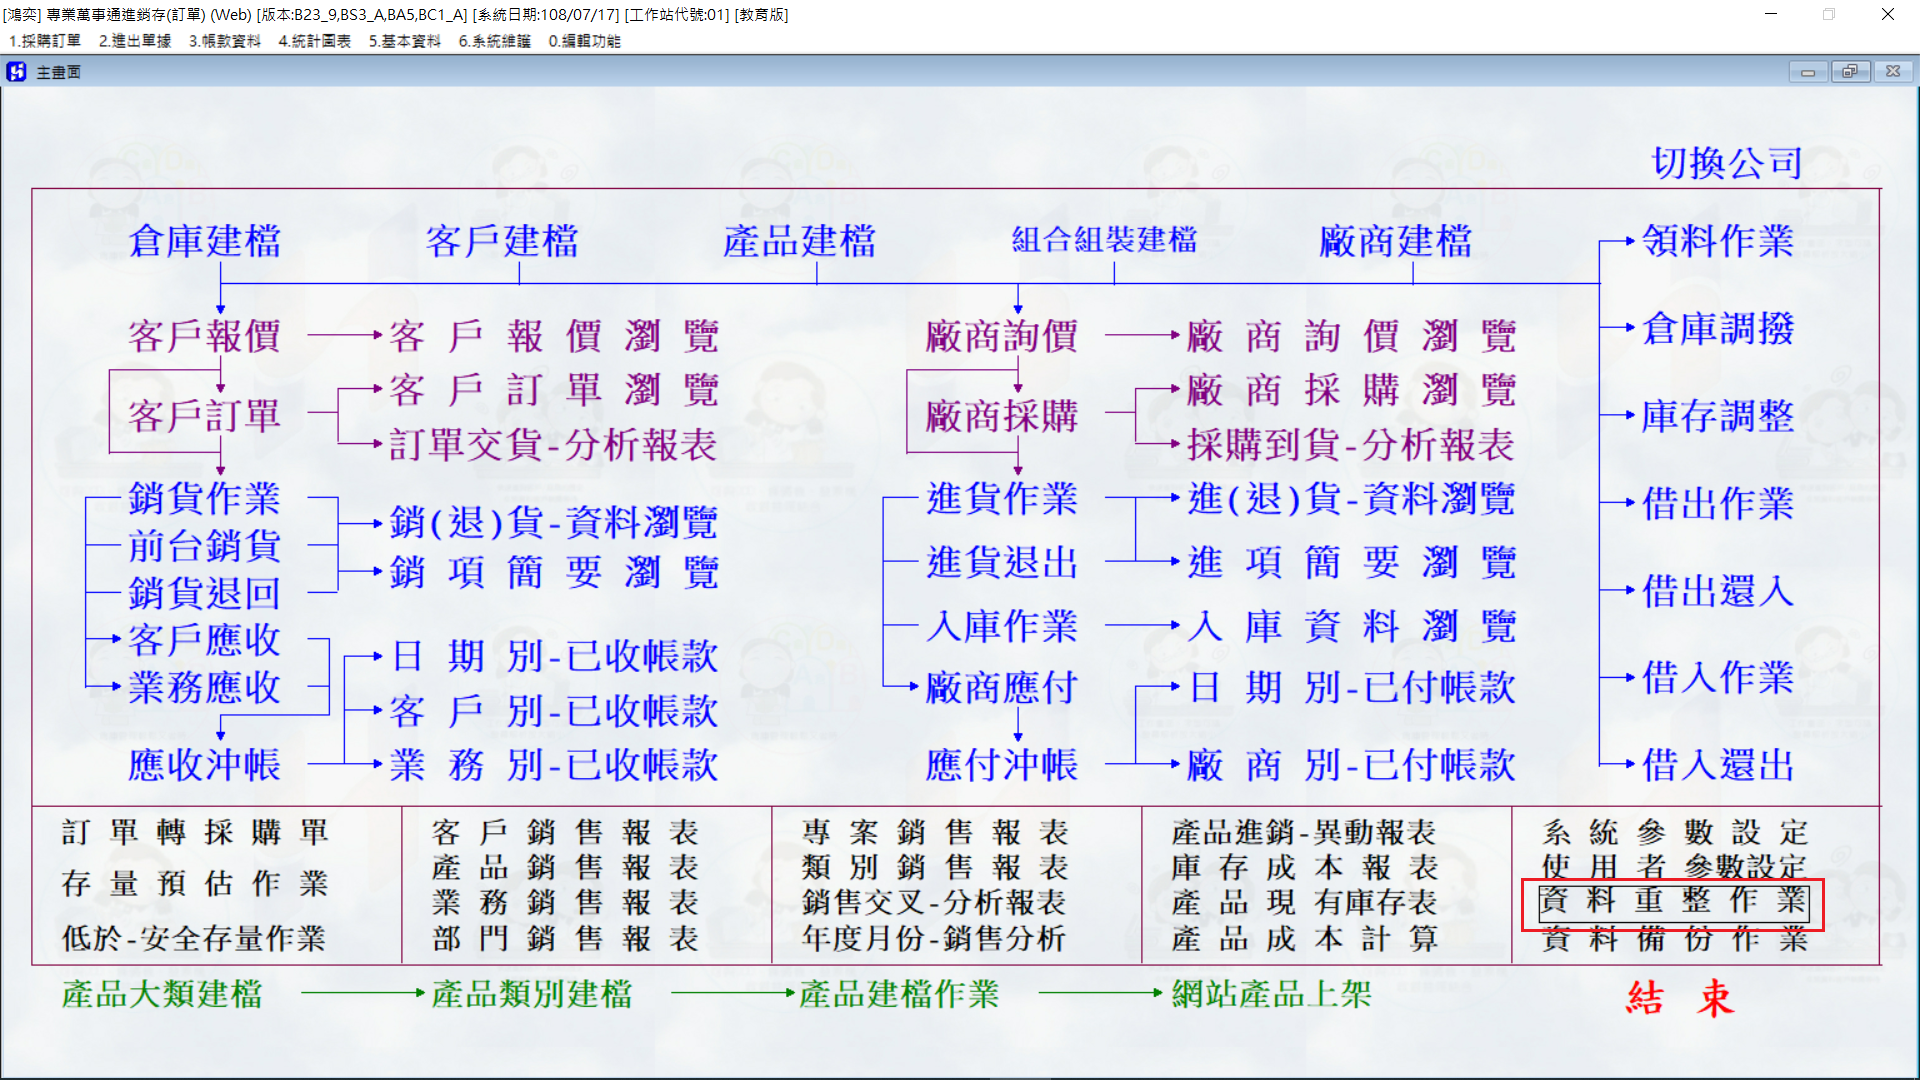Minimize the 主畫面 child window
The width and height of the screenshot is (1920, 1080).
pos(1807,72)
